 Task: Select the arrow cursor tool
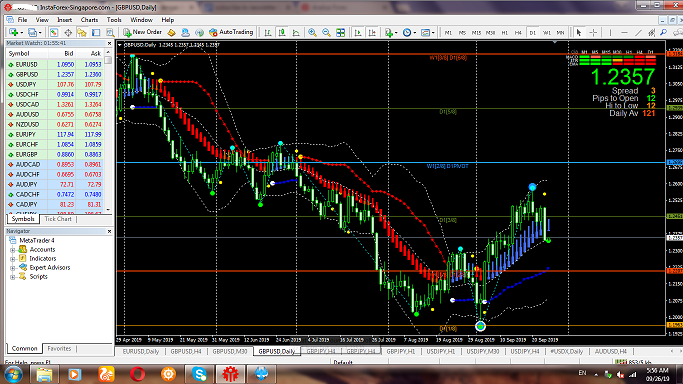click(579, 33)
